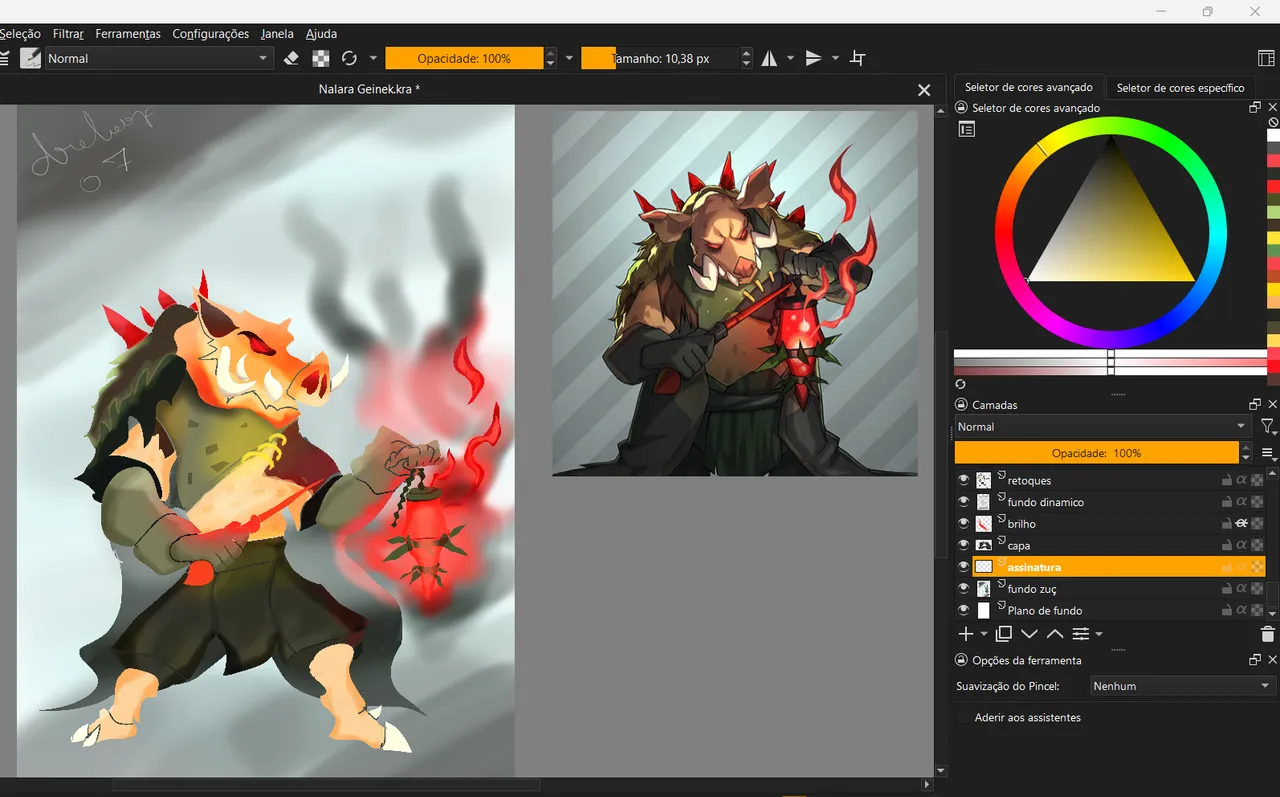Image resolution: width=1280 pixels, height=797 pixels.
Task: Toggle horizontal mirror tool
Action: 769,59
